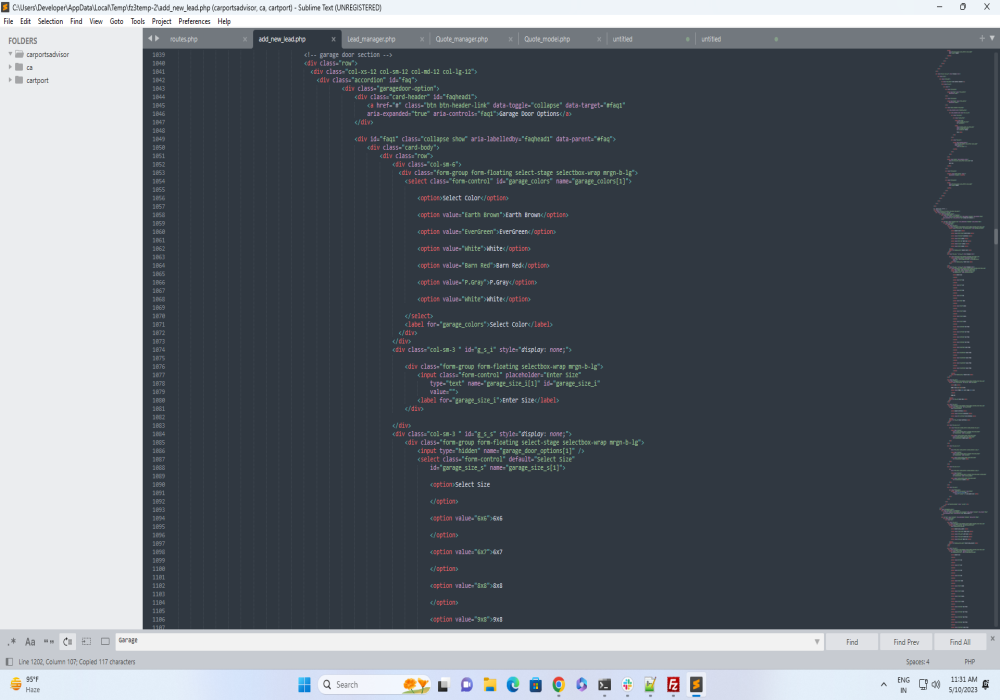Open Google Chrome from taskbar
The width and height of the screenshot is (1000, 700).
(559, 685)
